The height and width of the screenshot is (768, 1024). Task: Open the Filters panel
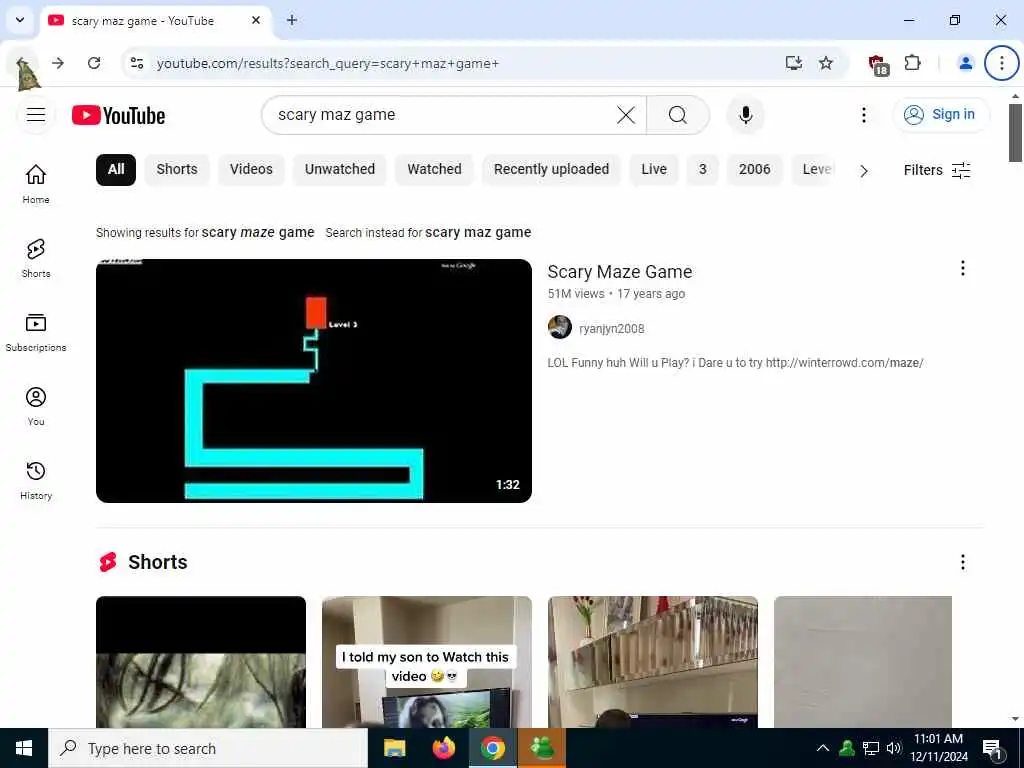pos(937,170)
